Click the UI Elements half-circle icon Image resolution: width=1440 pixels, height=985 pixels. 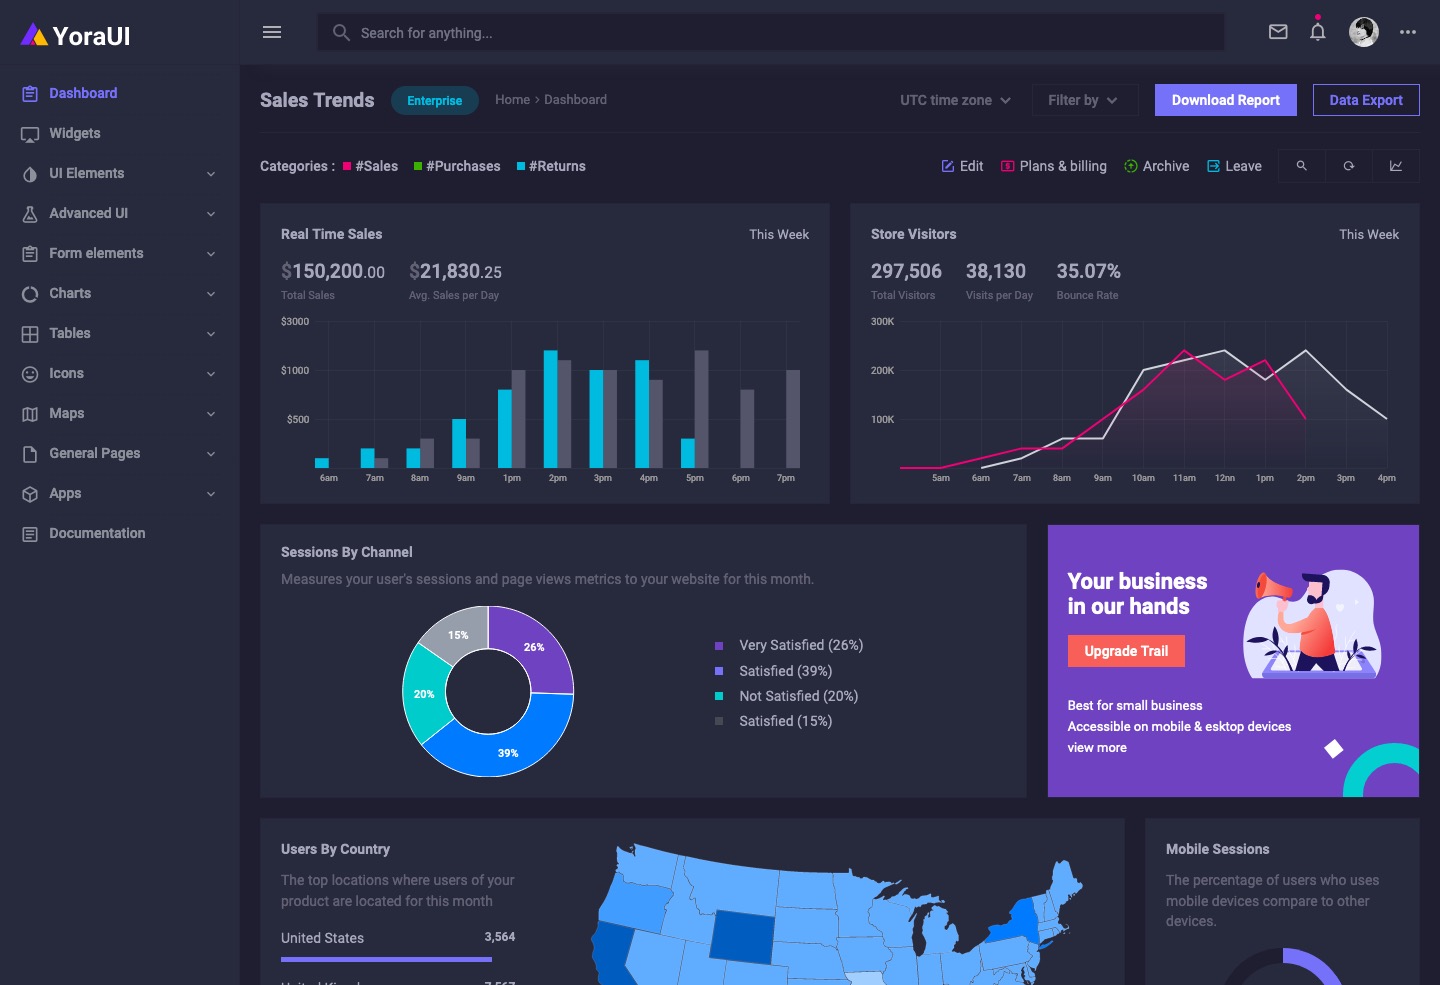[30, 173]
